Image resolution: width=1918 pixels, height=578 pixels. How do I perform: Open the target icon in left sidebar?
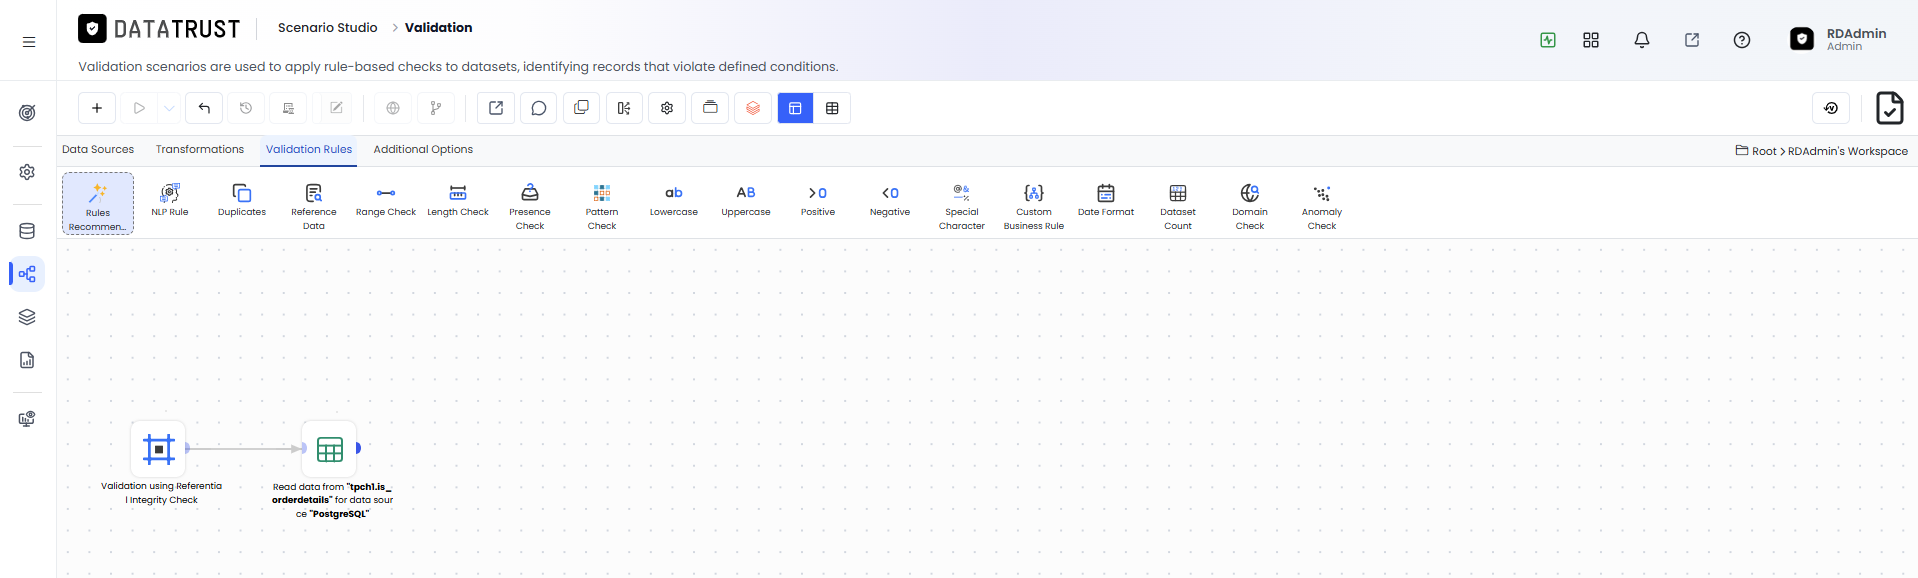[x=27, y=113]
